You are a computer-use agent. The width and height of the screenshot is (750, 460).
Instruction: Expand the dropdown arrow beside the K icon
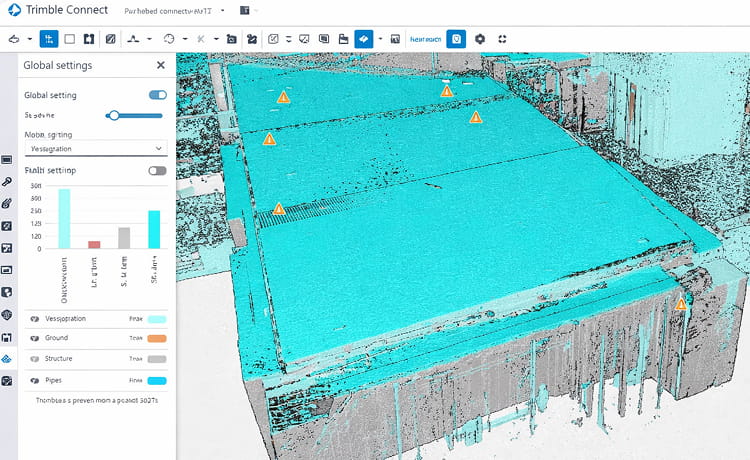click(216, 39)
